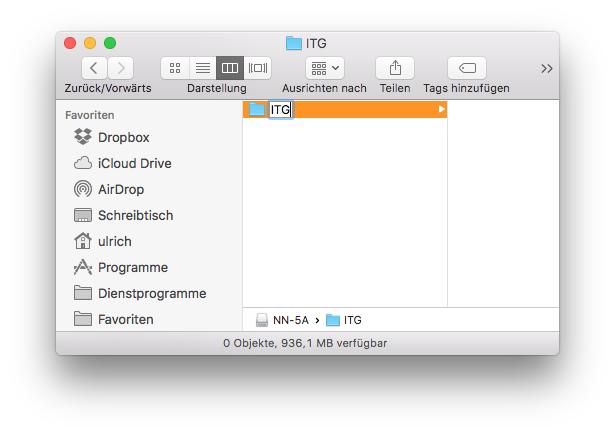Select NN-5A in the path bar
615x435 pixels.
(x=282, y=320)
